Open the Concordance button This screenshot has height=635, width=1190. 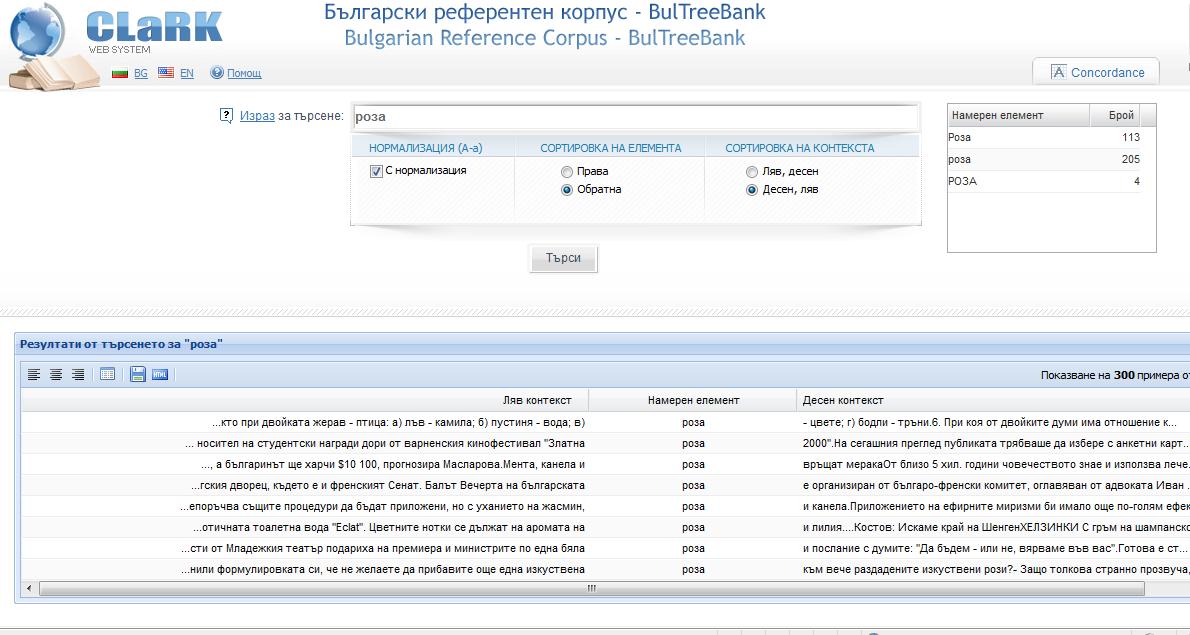(1096, 72)
